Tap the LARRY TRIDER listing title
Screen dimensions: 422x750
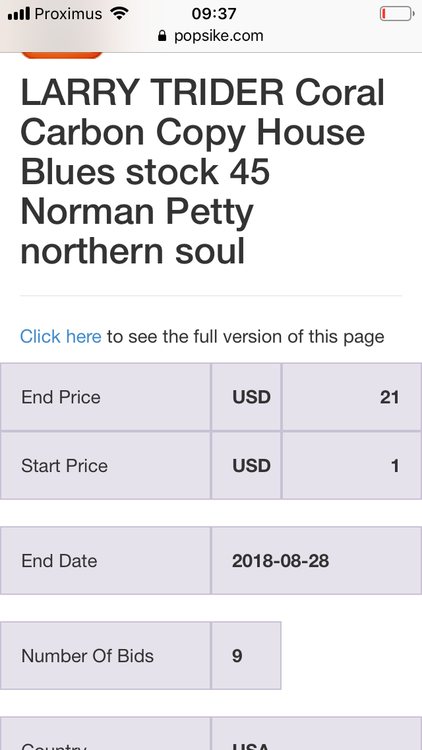(x=202, y=171)
